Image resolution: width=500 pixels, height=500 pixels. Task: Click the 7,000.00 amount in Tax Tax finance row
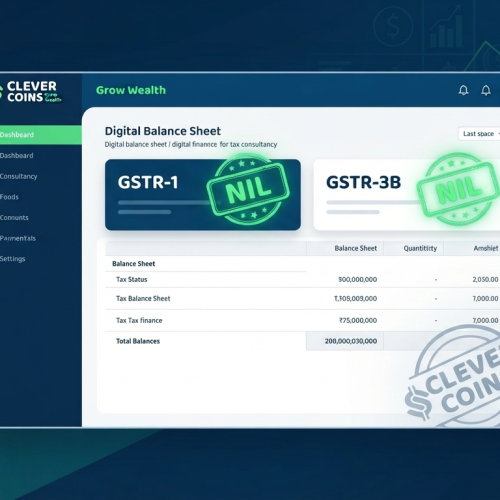(x=485, y=320)
